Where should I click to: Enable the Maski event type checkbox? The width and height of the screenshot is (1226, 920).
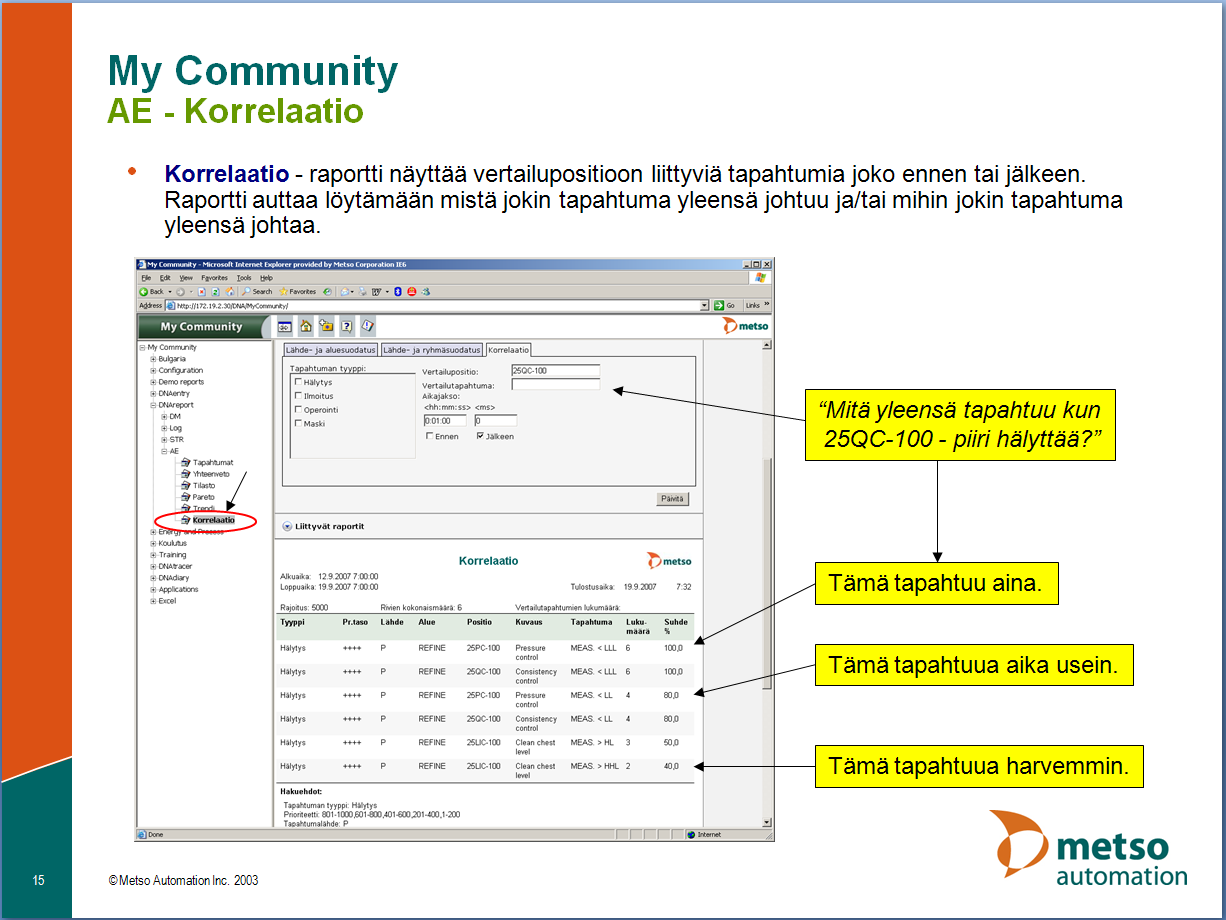298,423
